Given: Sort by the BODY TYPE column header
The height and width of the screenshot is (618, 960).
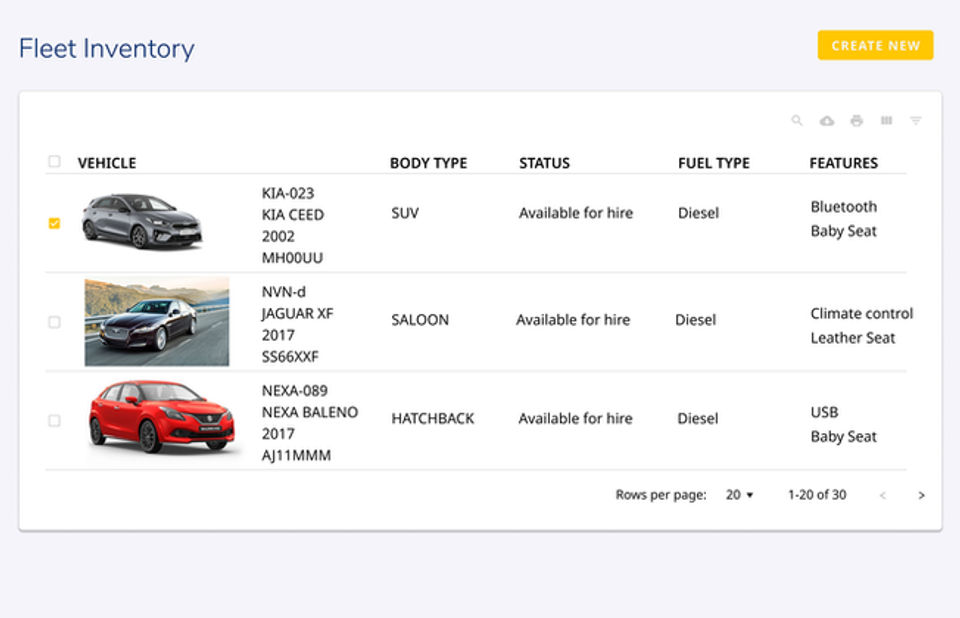Looking at the screenshot, I should [428, 163].
